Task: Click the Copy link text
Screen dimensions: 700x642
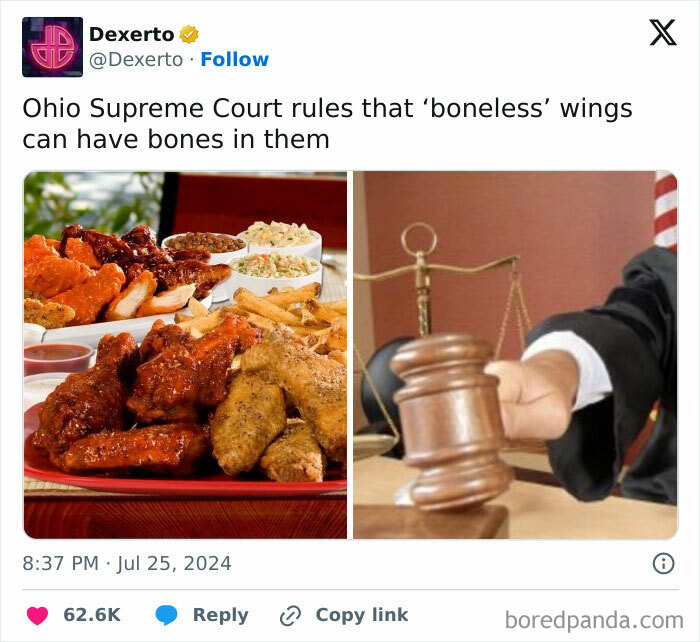Action: coord(362,615)
